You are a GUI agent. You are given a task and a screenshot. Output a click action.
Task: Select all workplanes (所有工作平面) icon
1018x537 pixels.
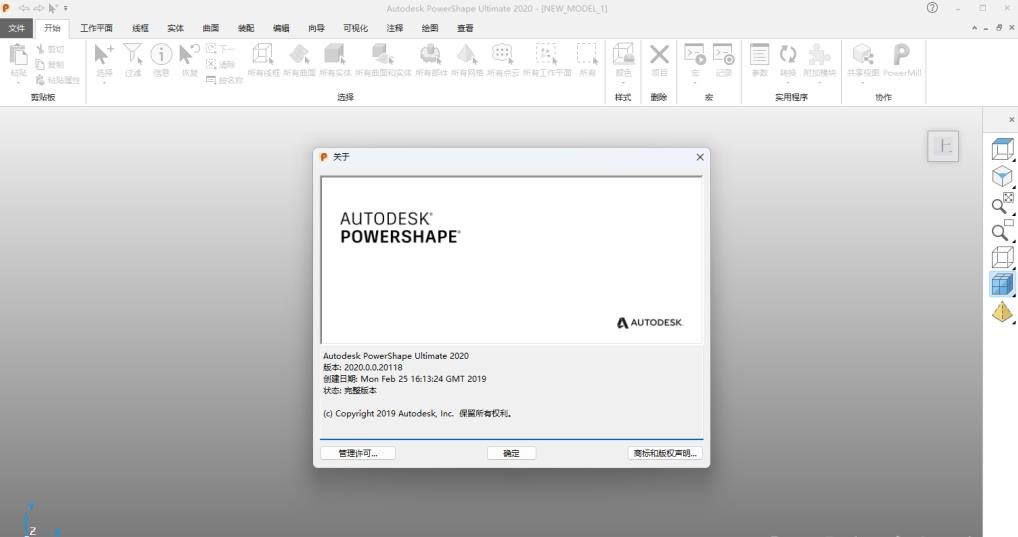click(x=547, y=55)
